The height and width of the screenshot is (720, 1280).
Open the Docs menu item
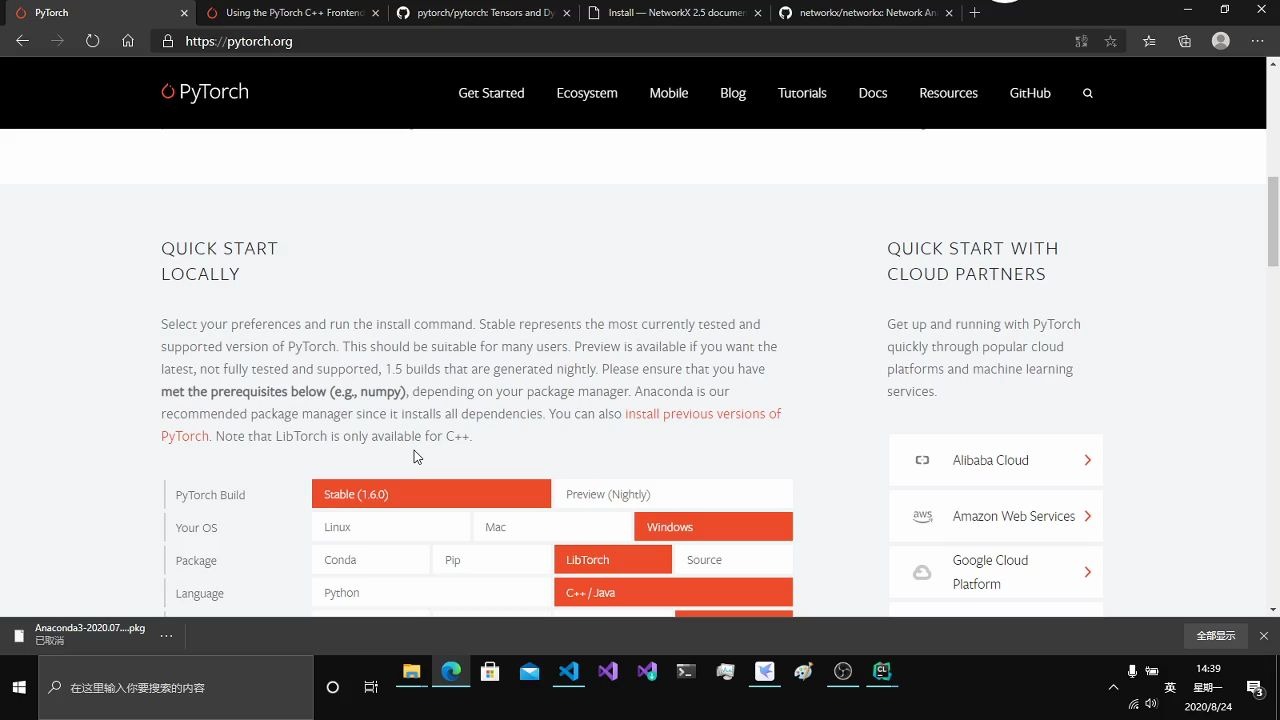873,93
